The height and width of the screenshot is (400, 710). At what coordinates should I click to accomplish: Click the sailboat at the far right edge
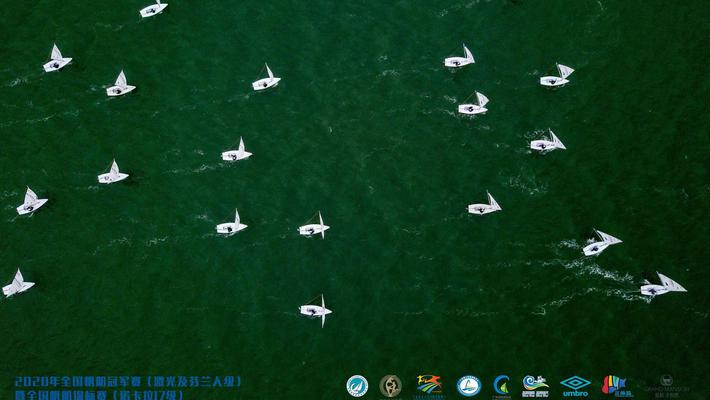(663, 287)
